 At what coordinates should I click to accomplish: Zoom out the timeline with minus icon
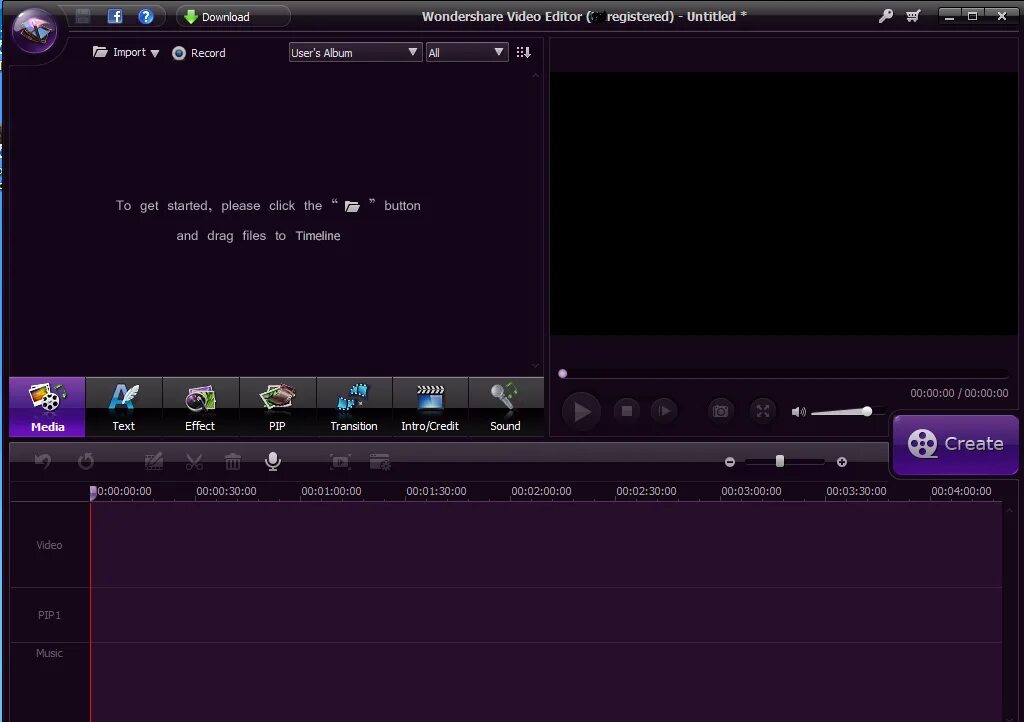click(730, 462)
